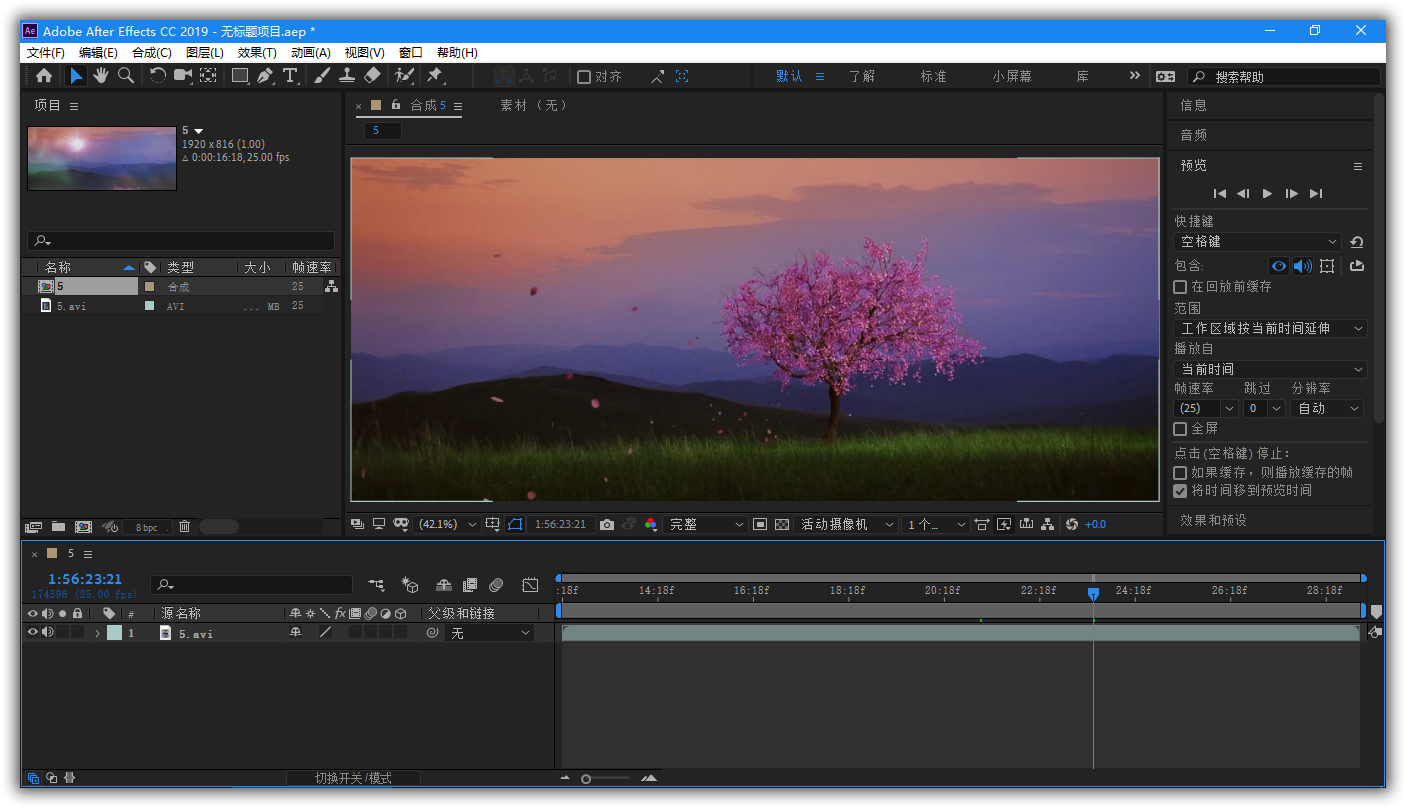Expand layer 1 properties with chevron

point(97,633)
